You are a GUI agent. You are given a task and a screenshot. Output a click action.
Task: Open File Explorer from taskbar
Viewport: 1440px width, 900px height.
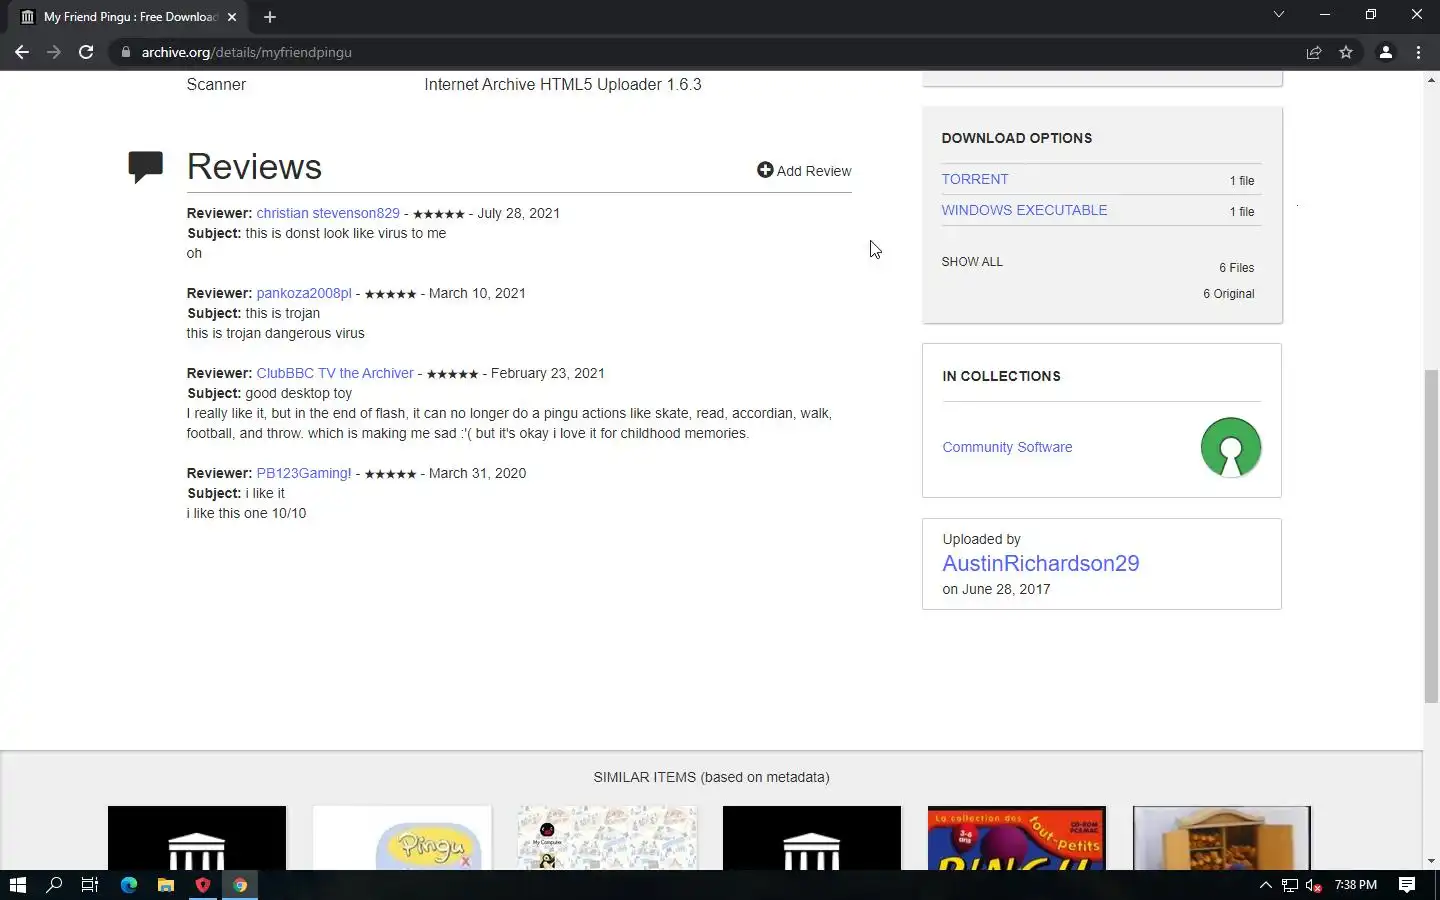[x=166, y=885]
